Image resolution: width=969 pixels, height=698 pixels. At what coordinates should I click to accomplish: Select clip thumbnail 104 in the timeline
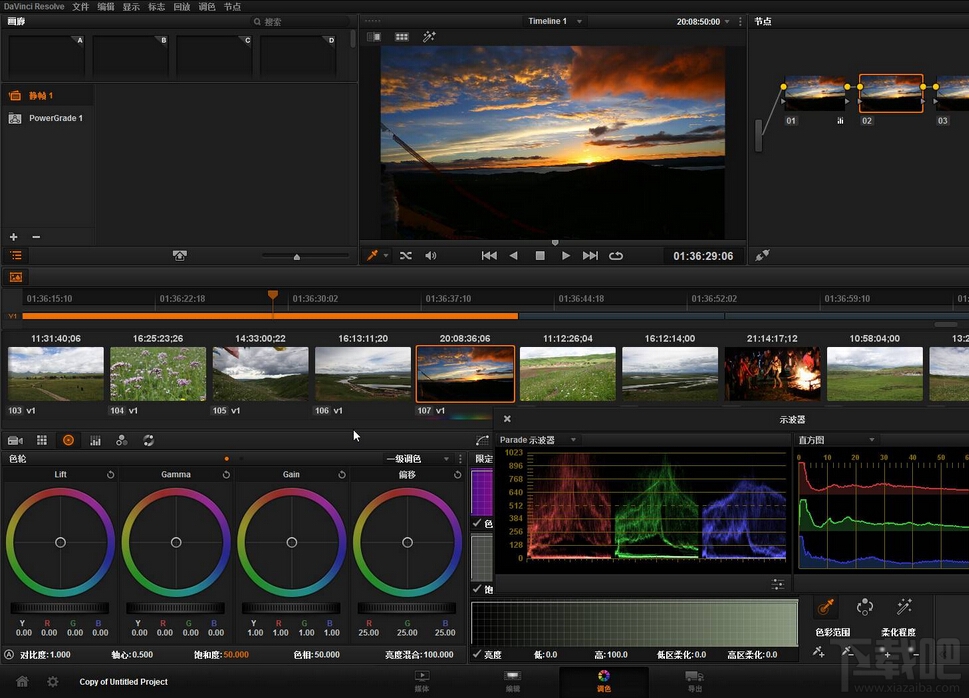pyautogui.click(x=158, y=374)
